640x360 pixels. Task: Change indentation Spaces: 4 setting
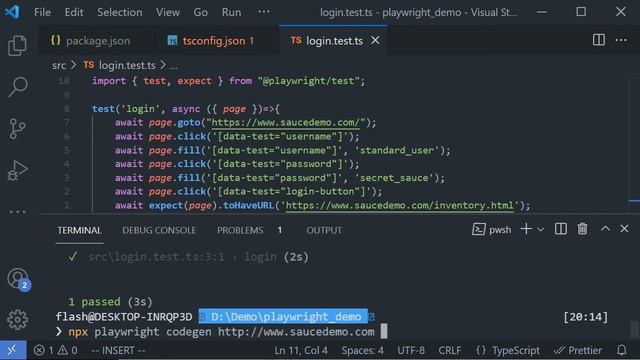[x=362, y=350]
